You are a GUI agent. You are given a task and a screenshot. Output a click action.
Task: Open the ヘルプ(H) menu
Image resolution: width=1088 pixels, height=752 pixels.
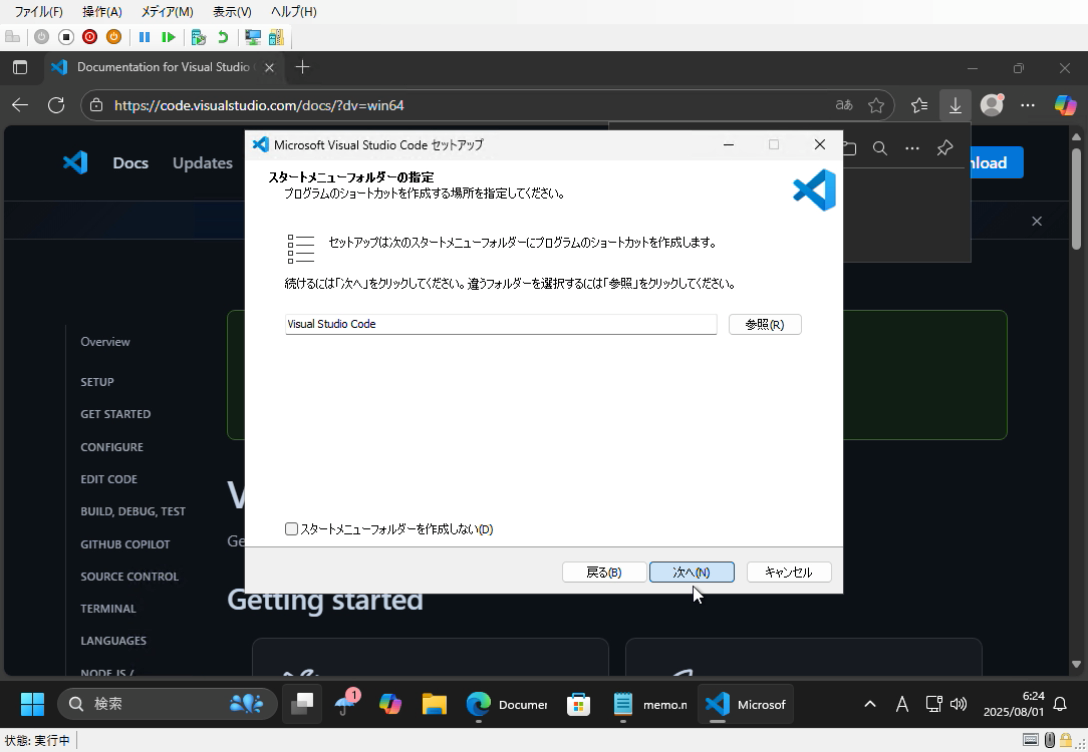tap(294, 12)
